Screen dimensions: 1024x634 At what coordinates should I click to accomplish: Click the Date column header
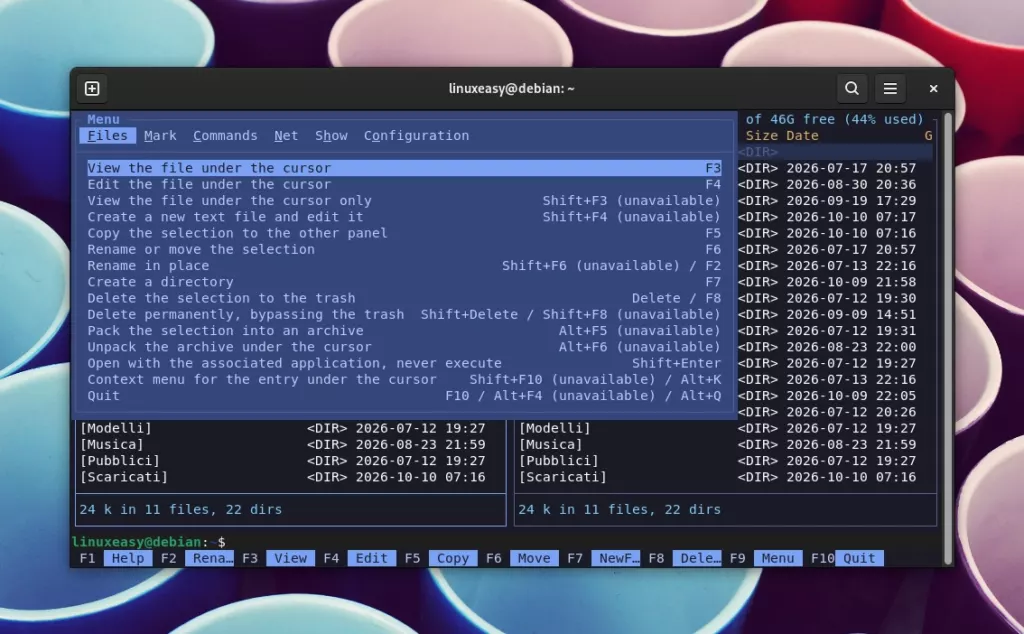(802, 135)
